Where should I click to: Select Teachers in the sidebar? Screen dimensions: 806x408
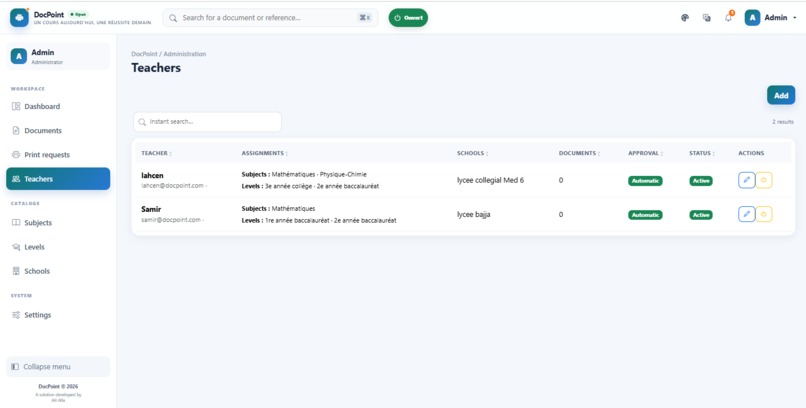[58, 179]
